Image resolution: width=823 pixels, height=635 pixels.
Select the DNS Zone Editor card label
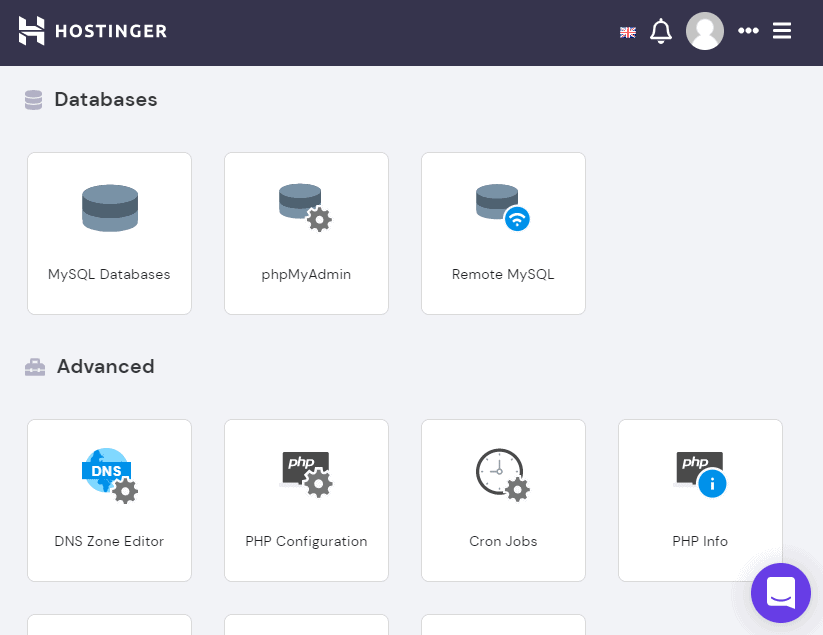coord(109,541)
